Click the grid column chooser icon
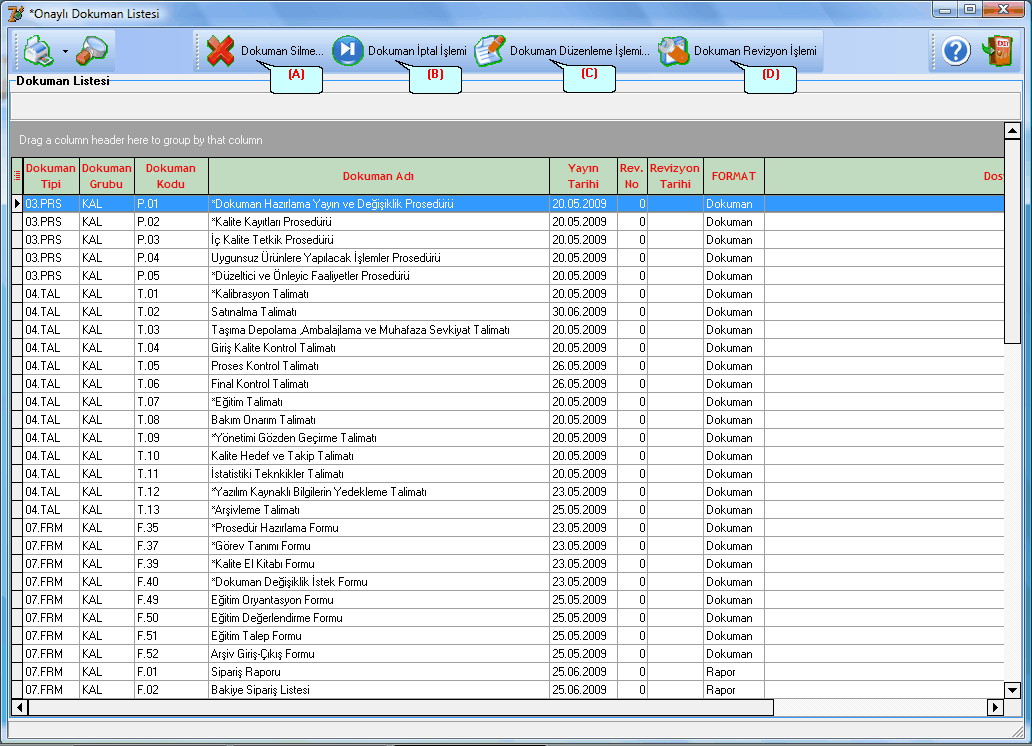1032x746 pixels. [x=17, y=176]
